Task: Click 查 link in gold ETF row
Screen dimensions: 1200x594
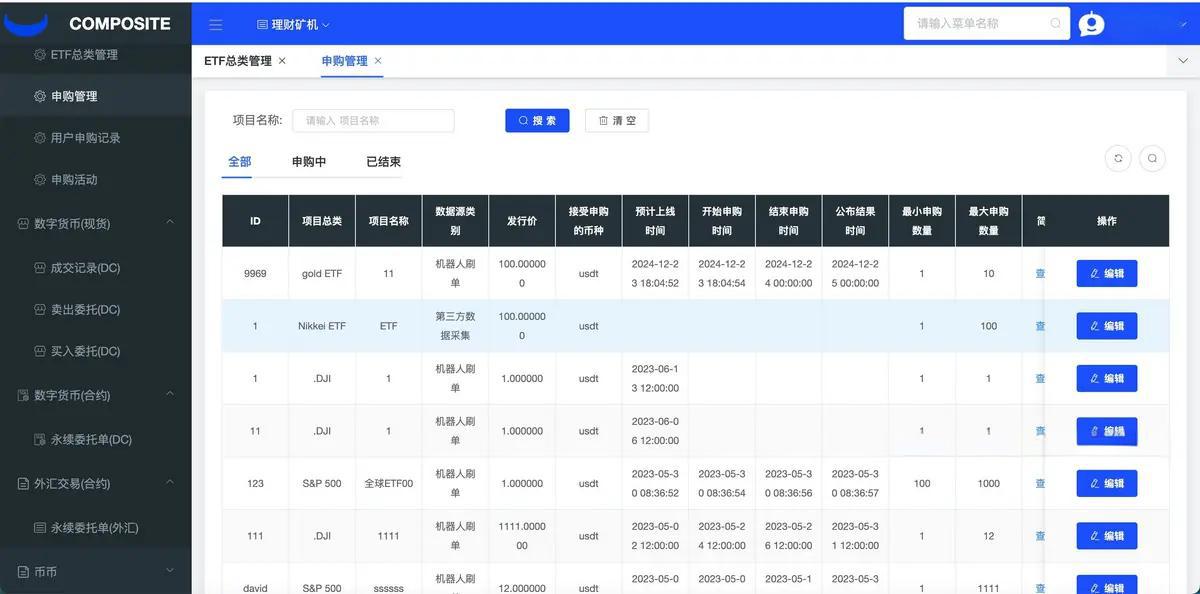Action: 1040,273
